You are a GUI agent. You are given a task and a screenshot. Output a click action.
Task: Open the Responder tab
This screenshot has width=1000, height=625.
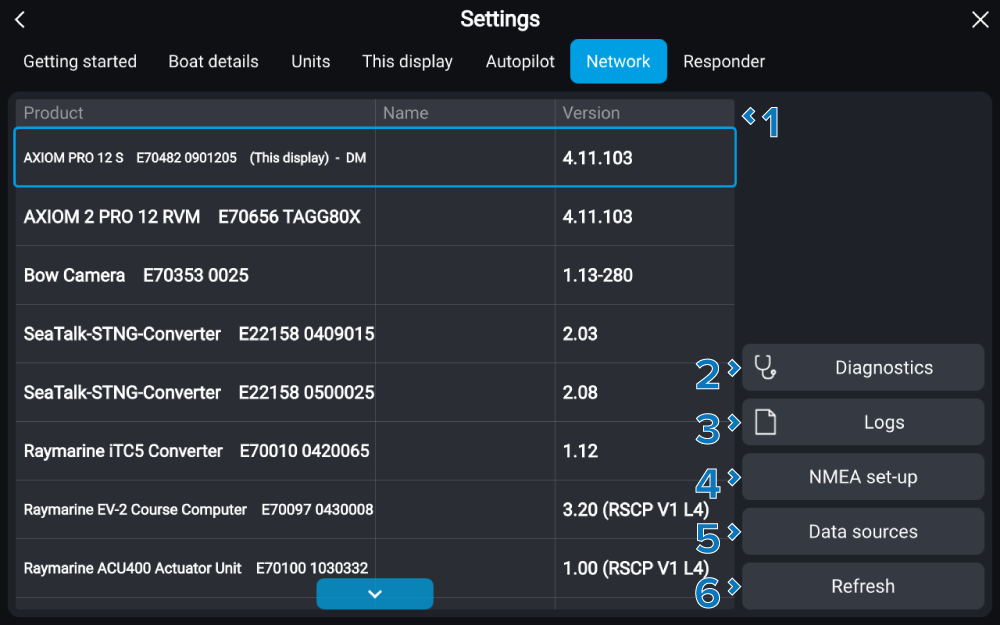(724, 61)
